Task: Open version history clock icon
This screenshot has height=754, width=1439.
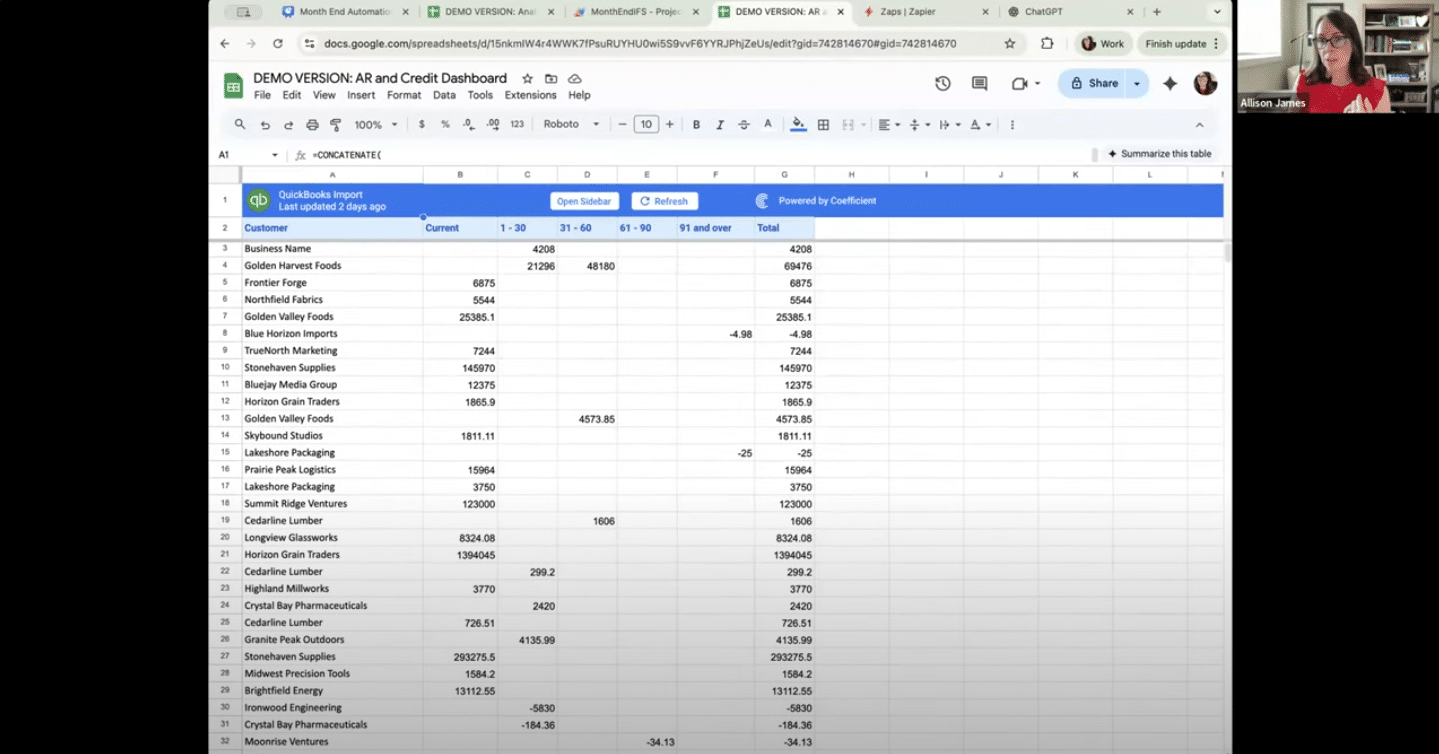Action: tap(942, 84)
